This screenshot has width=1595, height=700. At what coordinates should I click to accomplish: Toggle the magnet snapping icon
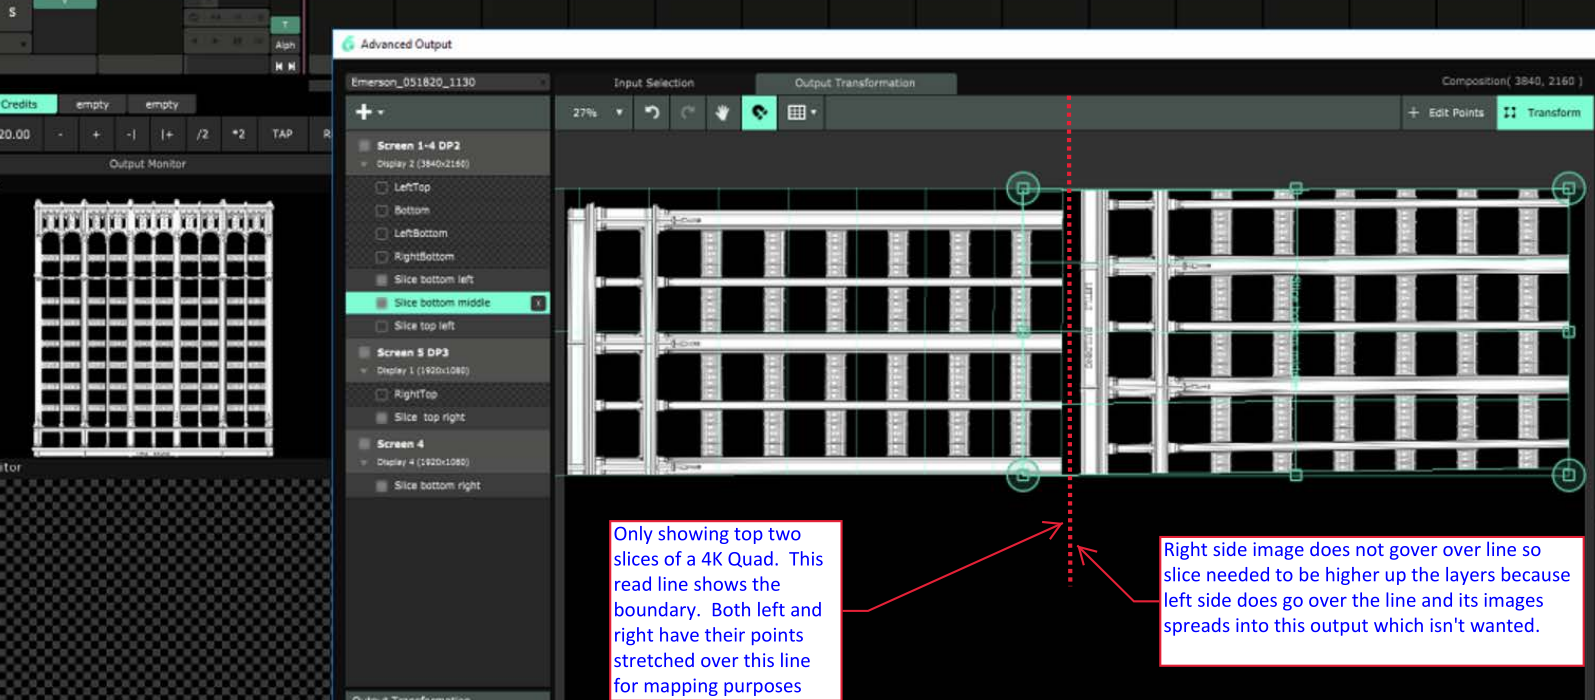tap(759, 113)
